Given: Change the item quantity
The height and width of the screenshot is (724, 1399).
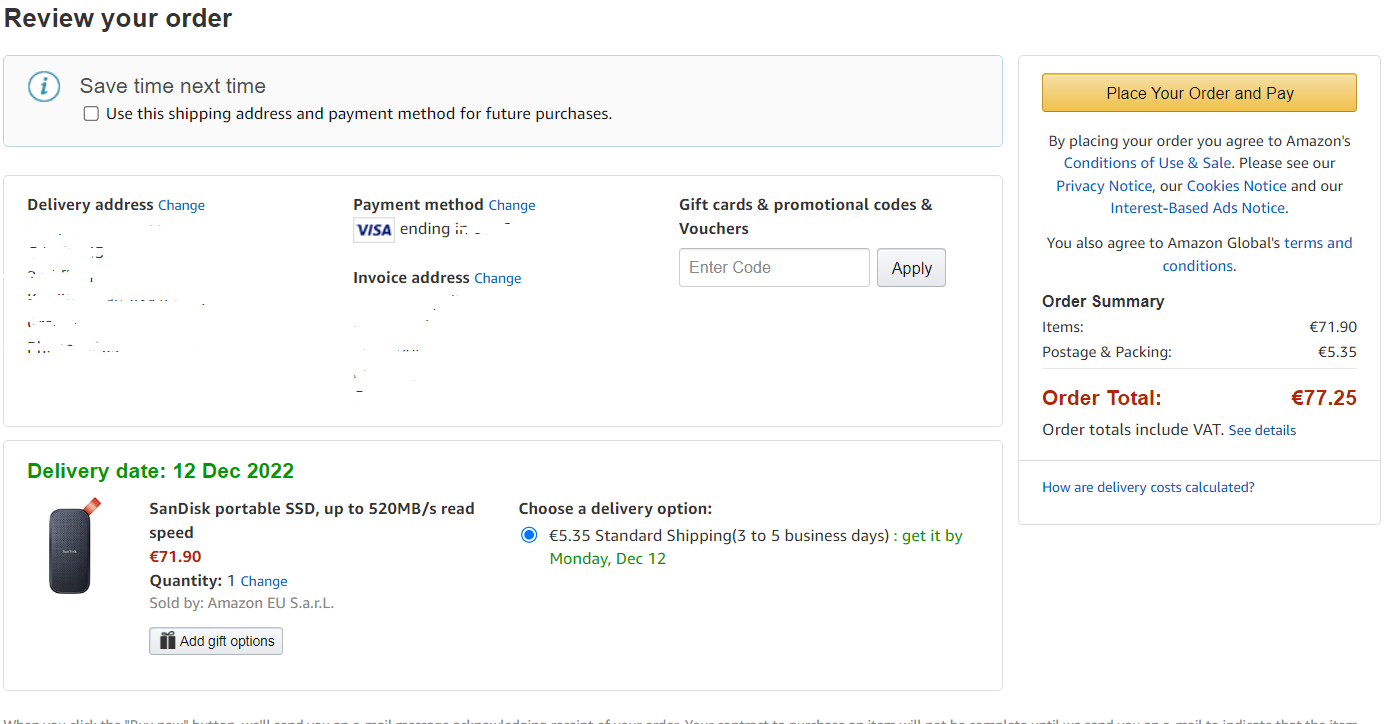Looking at the screenshot, I should click(x=264, y=581).
